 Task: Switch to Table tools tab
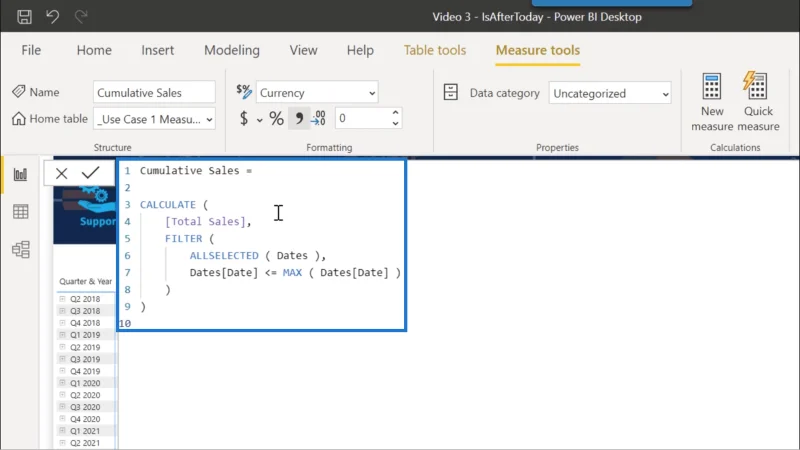tap(435, 50)
